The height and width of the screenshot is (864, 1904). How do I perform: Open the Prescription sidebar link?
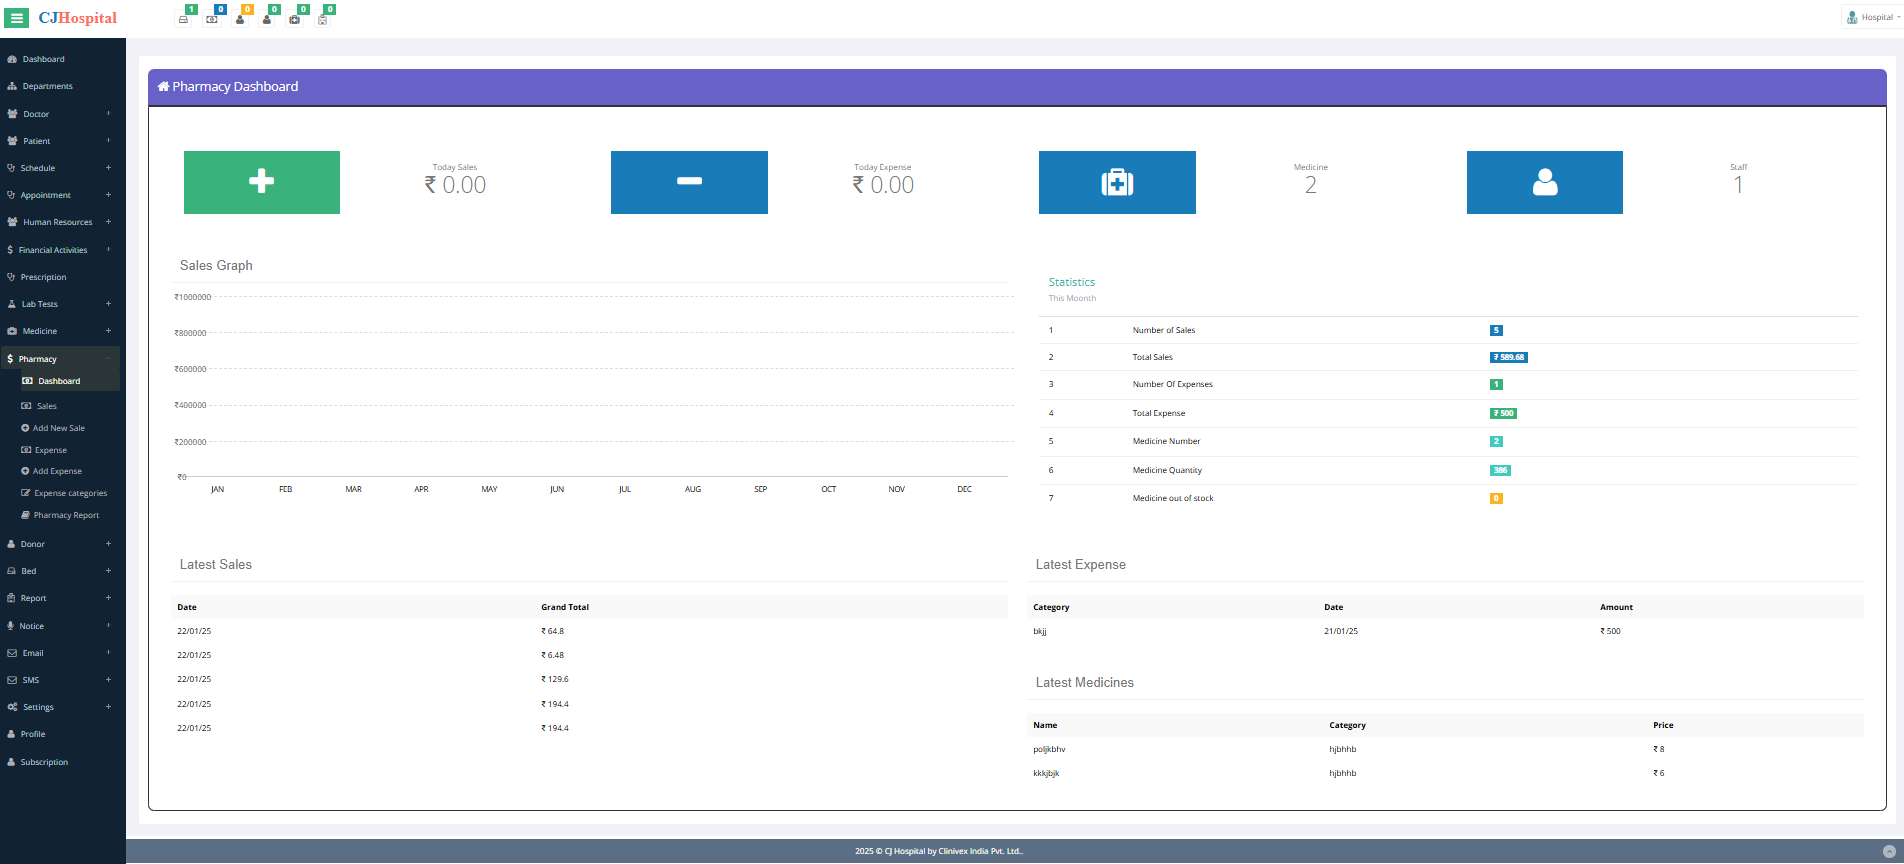point(43,277)
